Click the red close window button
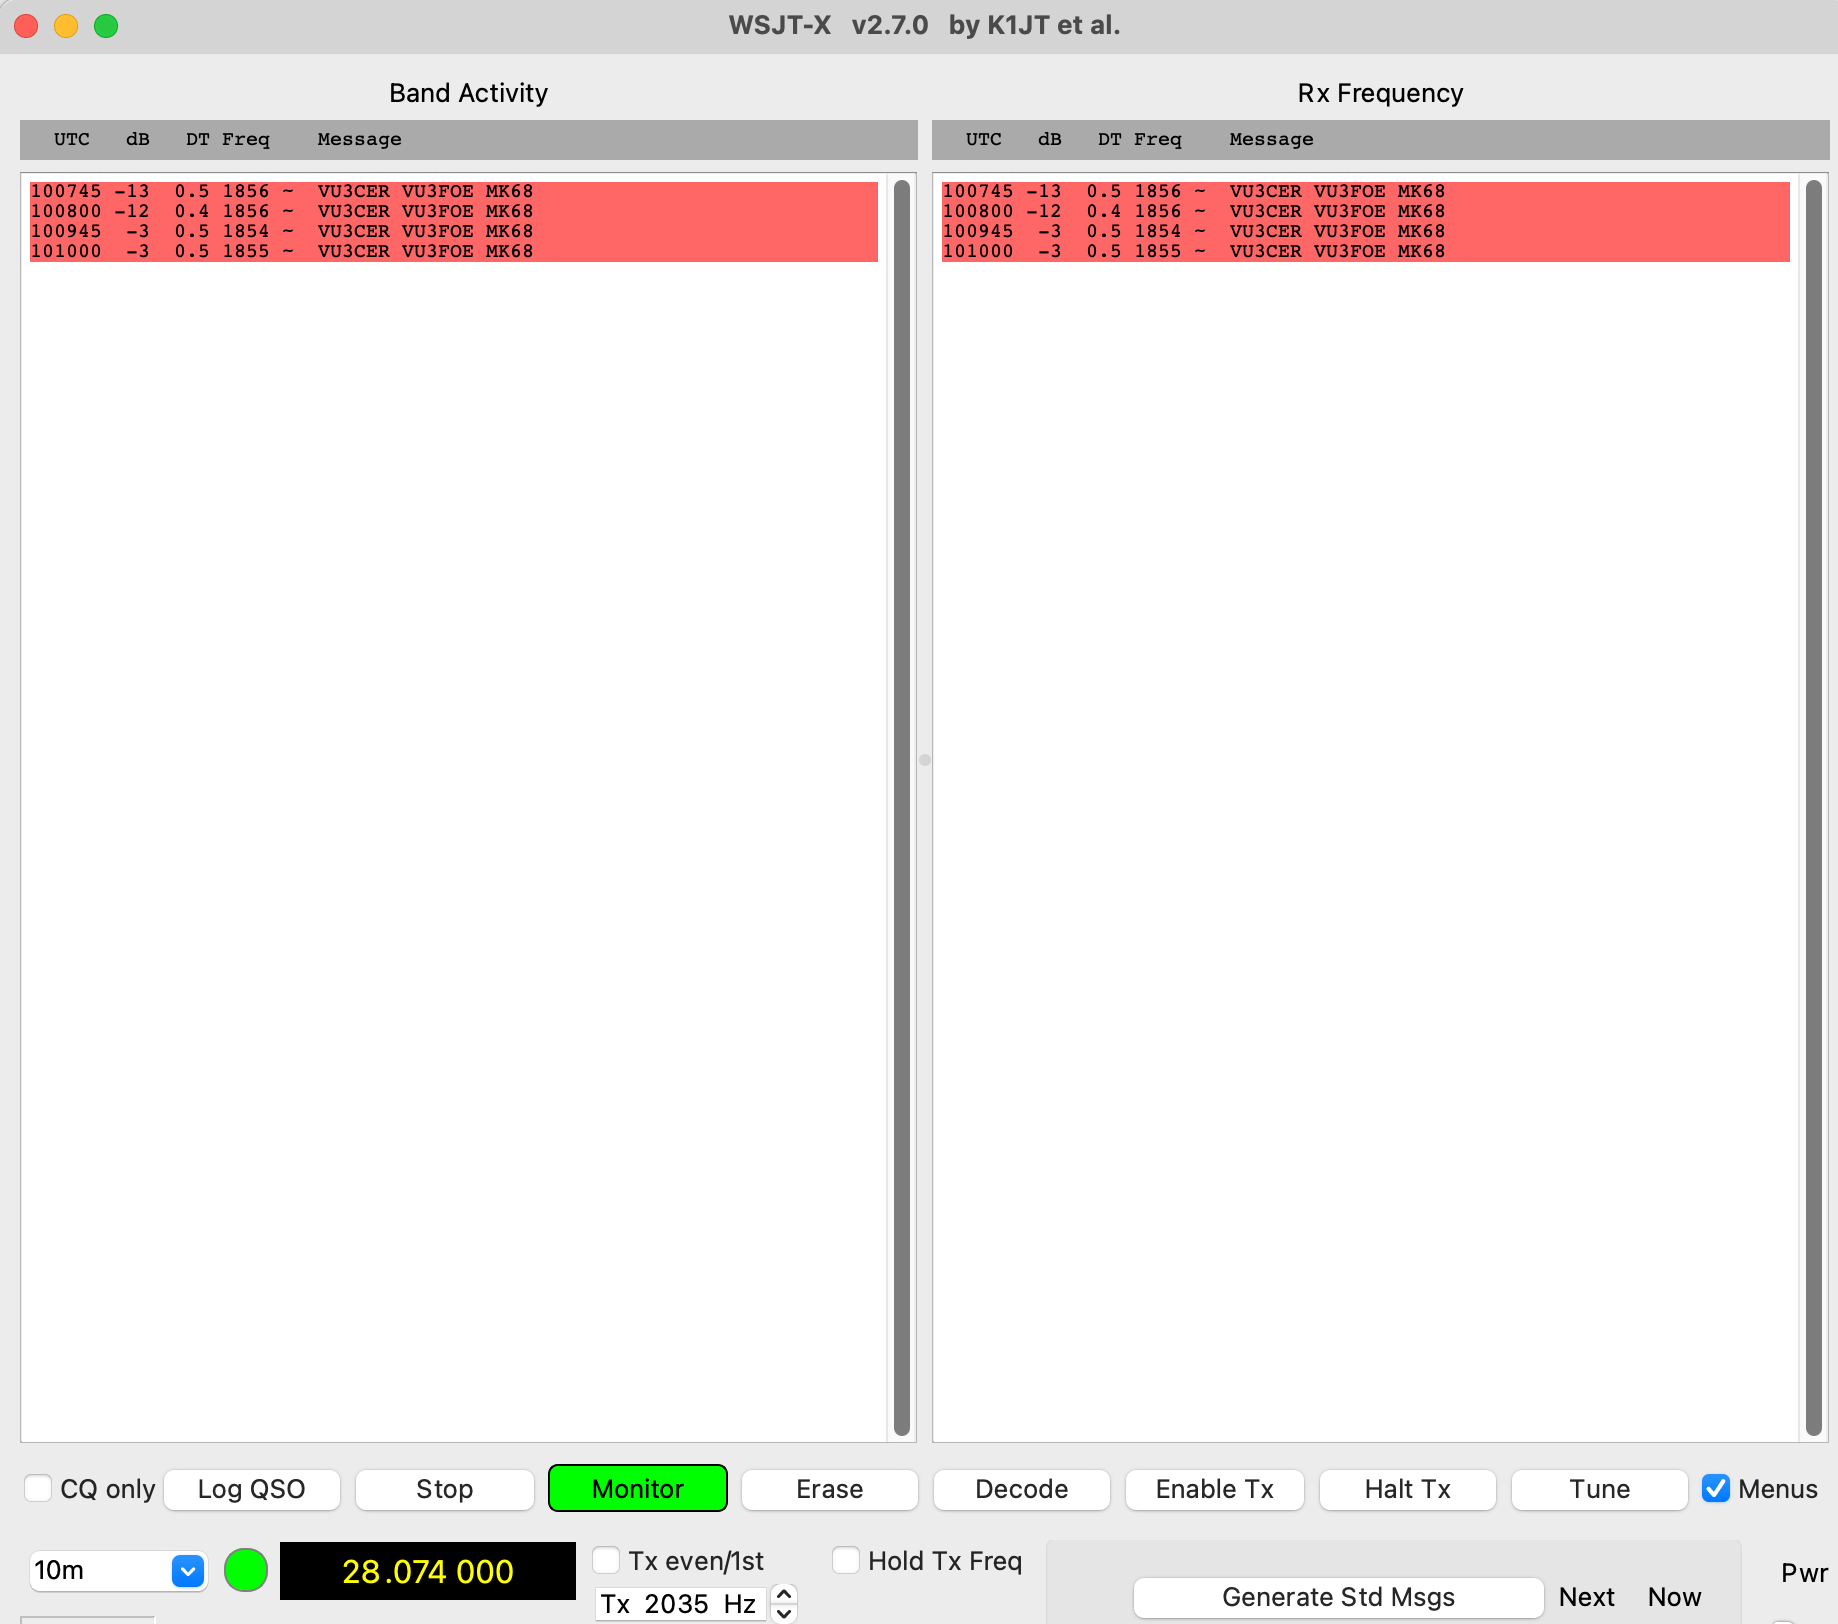 (26, 26)
